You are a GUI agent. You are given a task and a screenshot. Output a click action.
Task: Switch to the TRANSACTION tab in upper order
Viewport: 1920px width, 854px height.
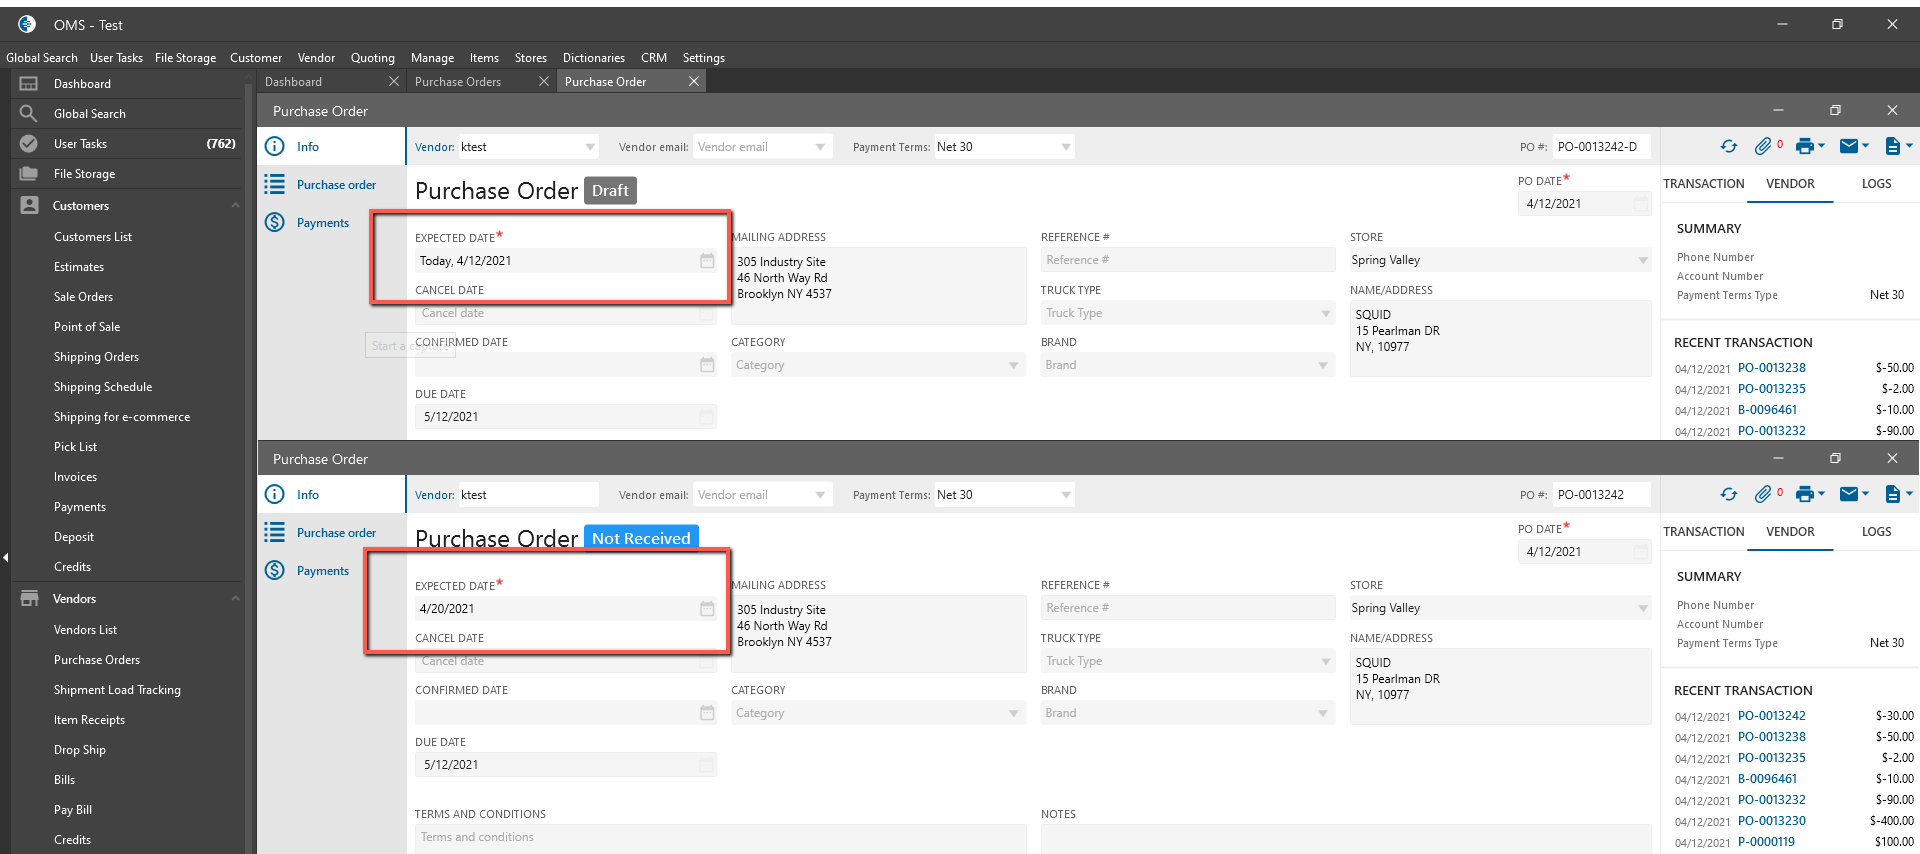point(1703,184)
